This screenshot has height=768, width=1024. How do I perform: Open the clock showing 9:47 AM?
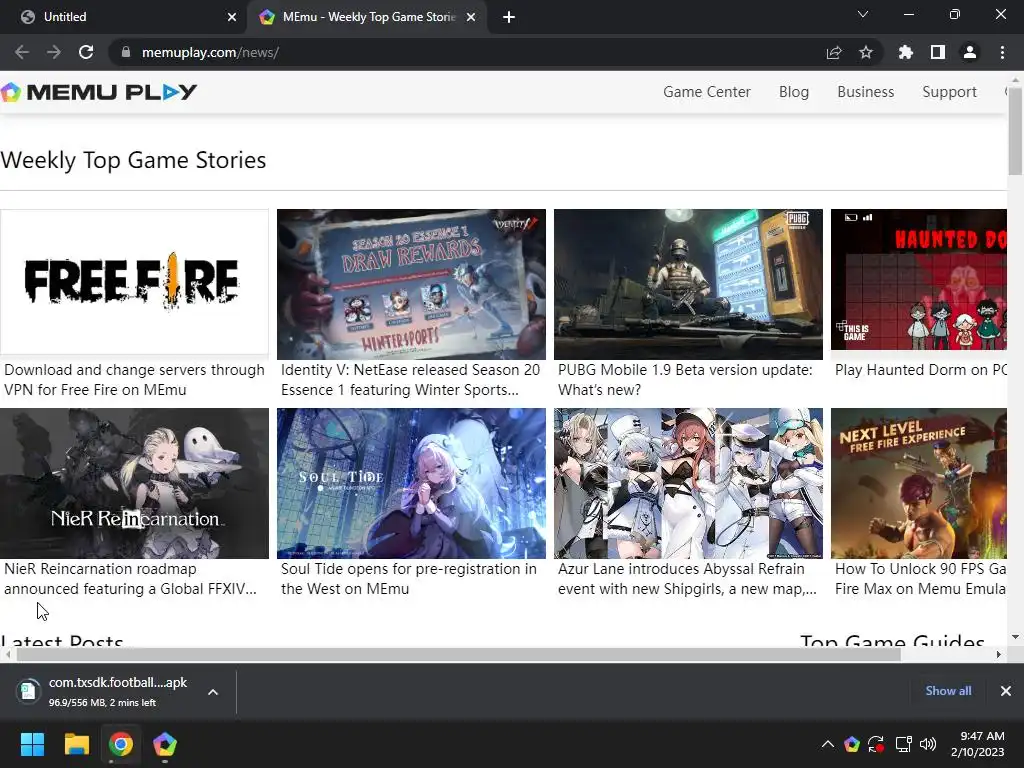977,744
